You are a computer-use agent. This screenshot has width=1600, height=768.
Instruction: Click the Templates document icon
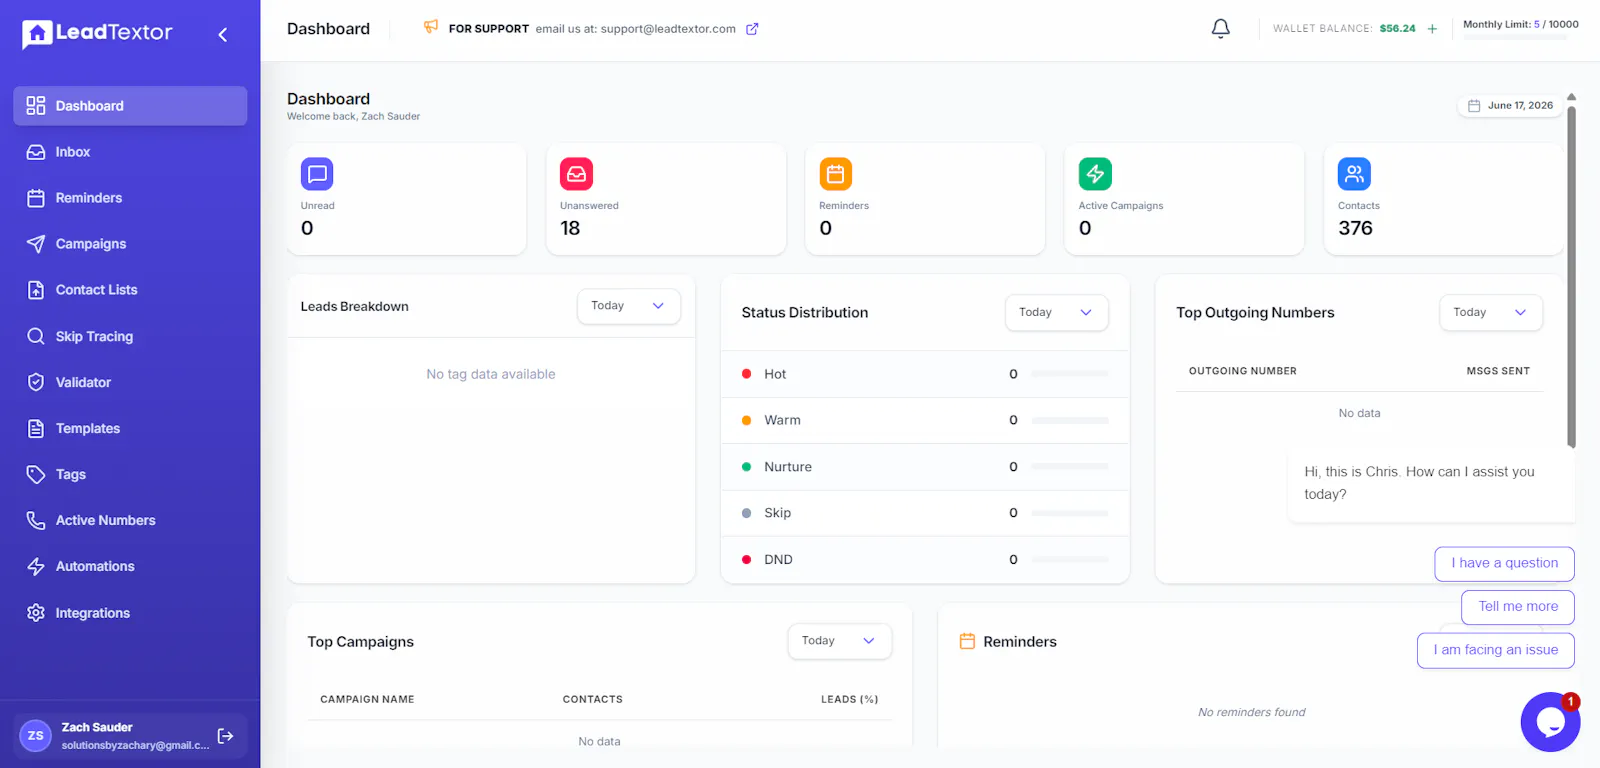point(36,428)
